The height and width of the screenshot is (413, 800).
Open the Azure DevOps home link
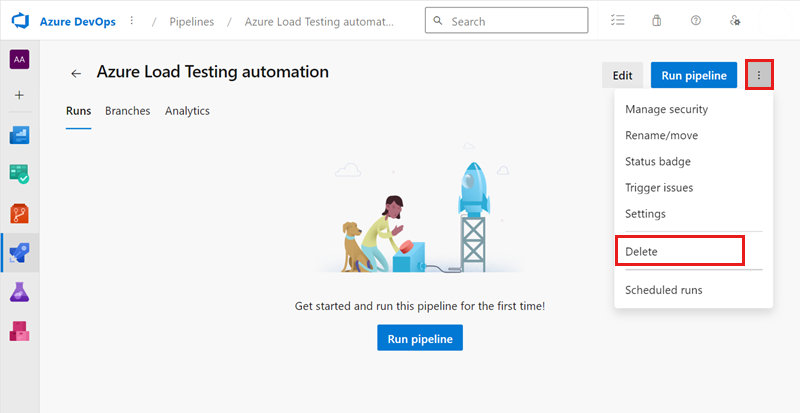pos(78,22)
